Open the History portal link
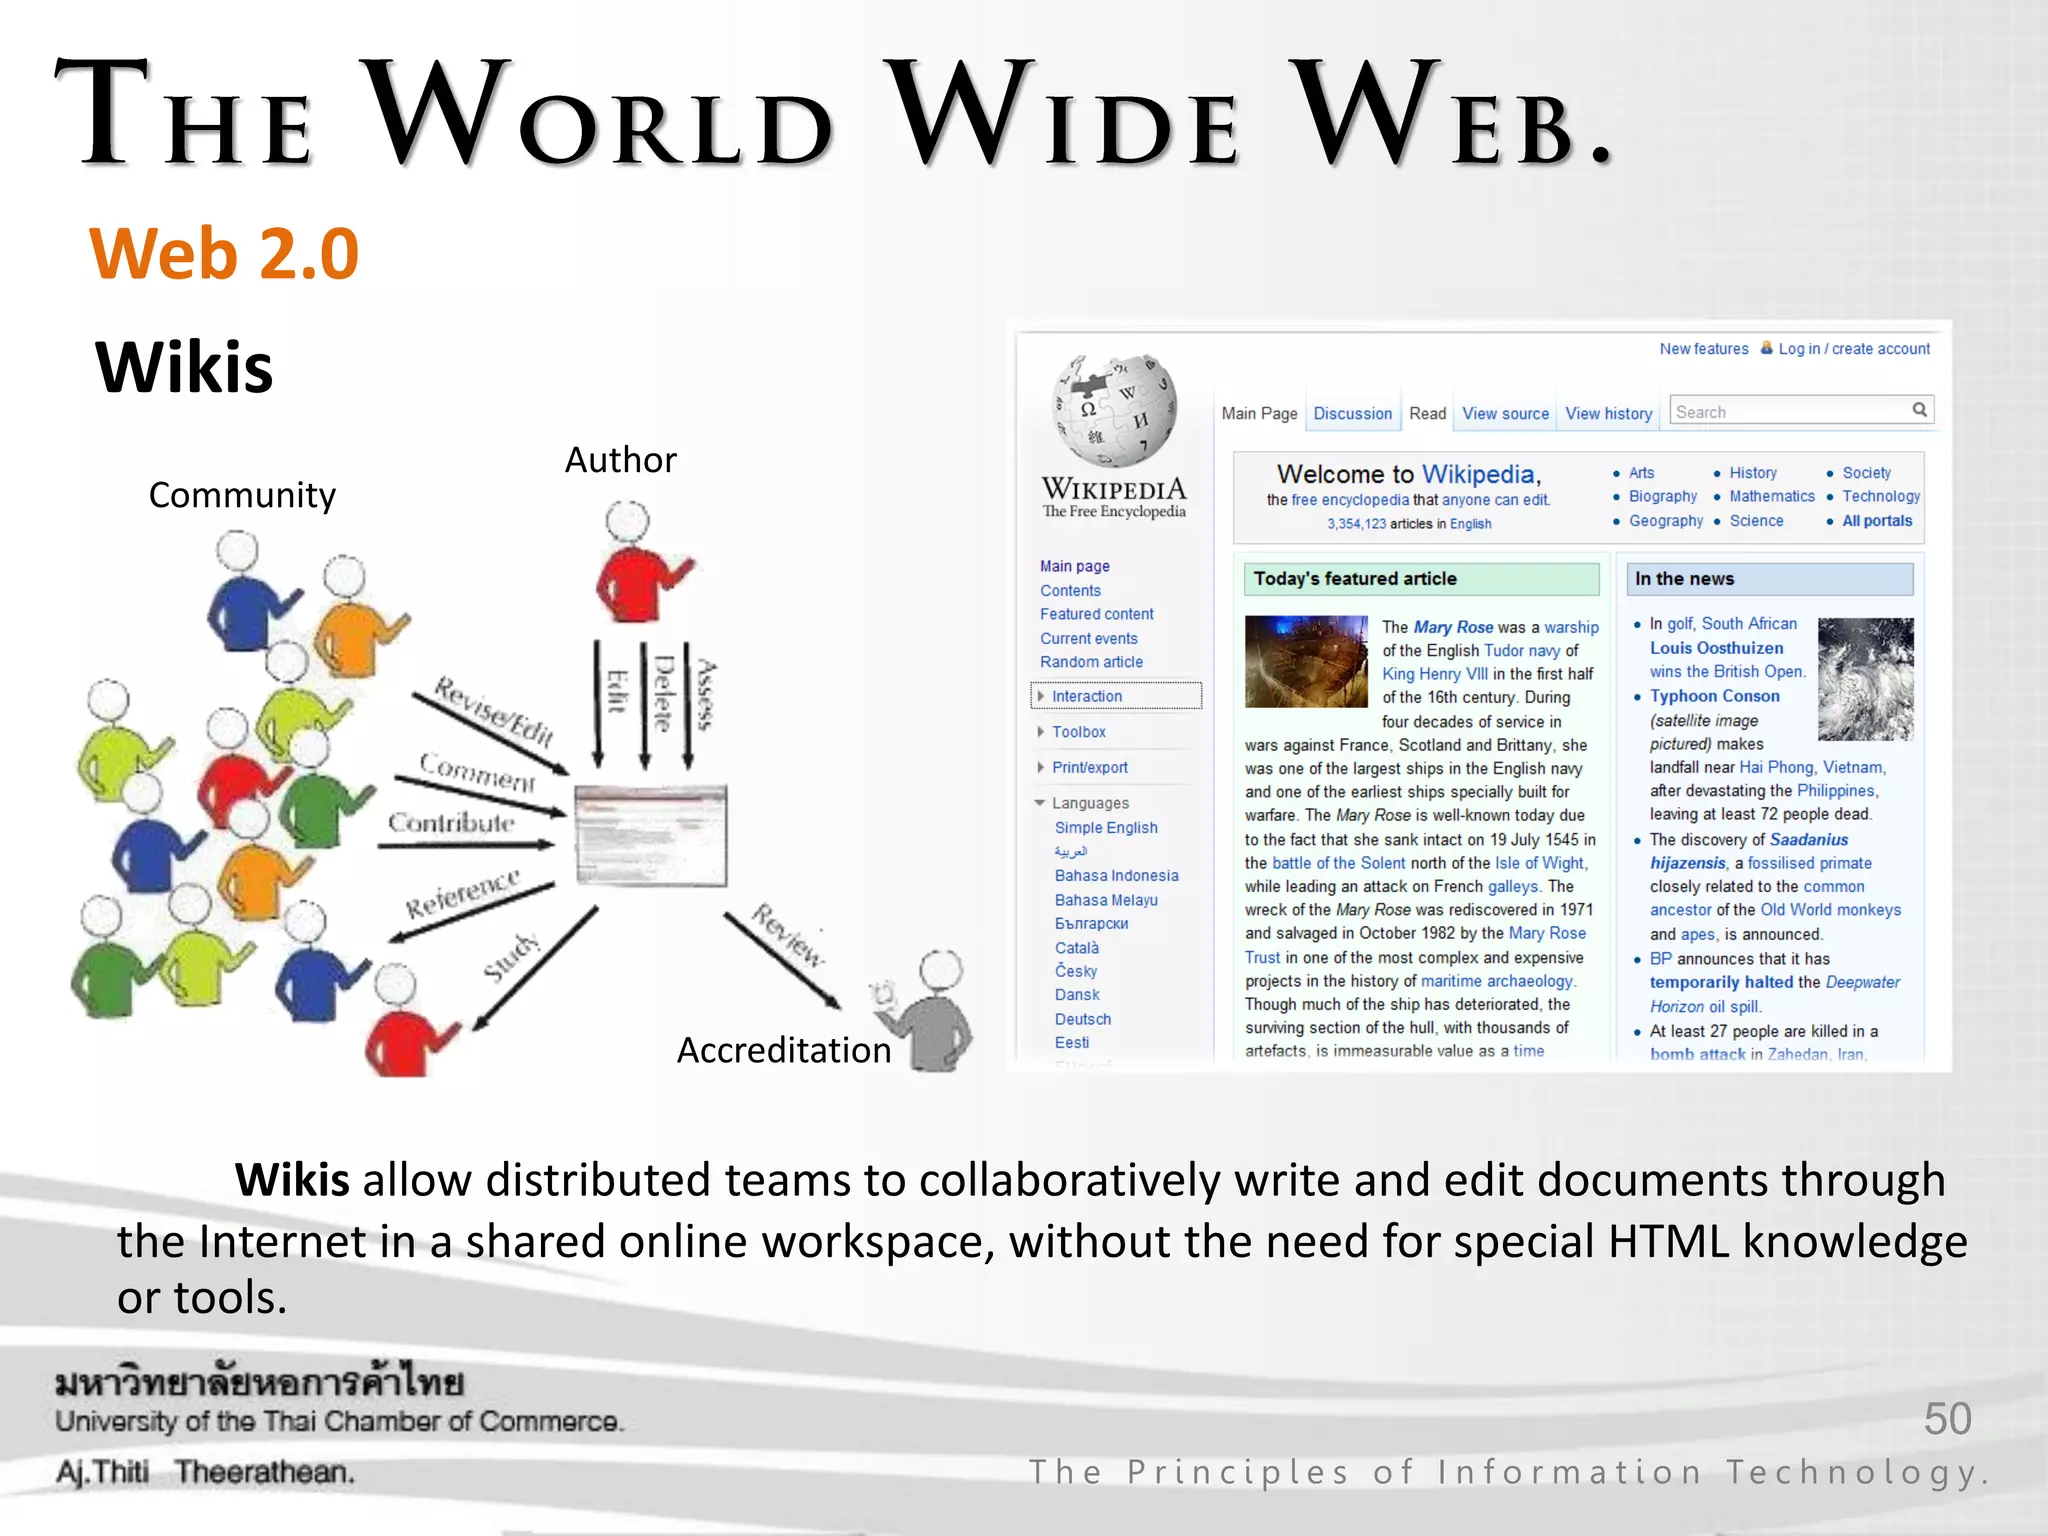 [x=1753, y=473]
